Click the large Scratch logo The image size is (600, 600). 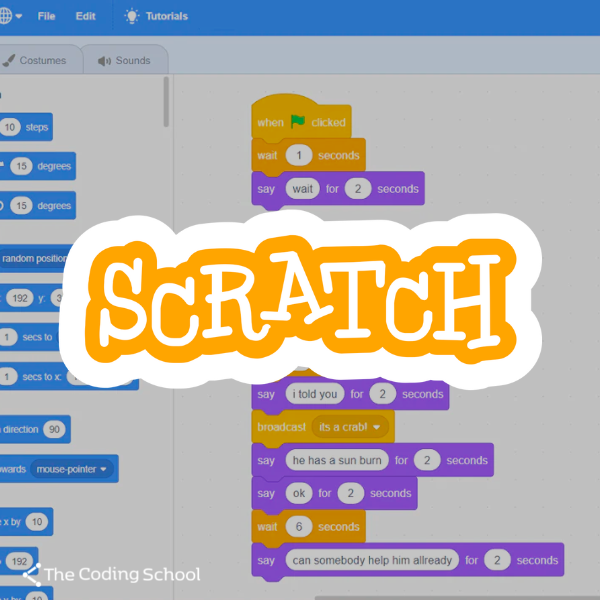[300, 292]
